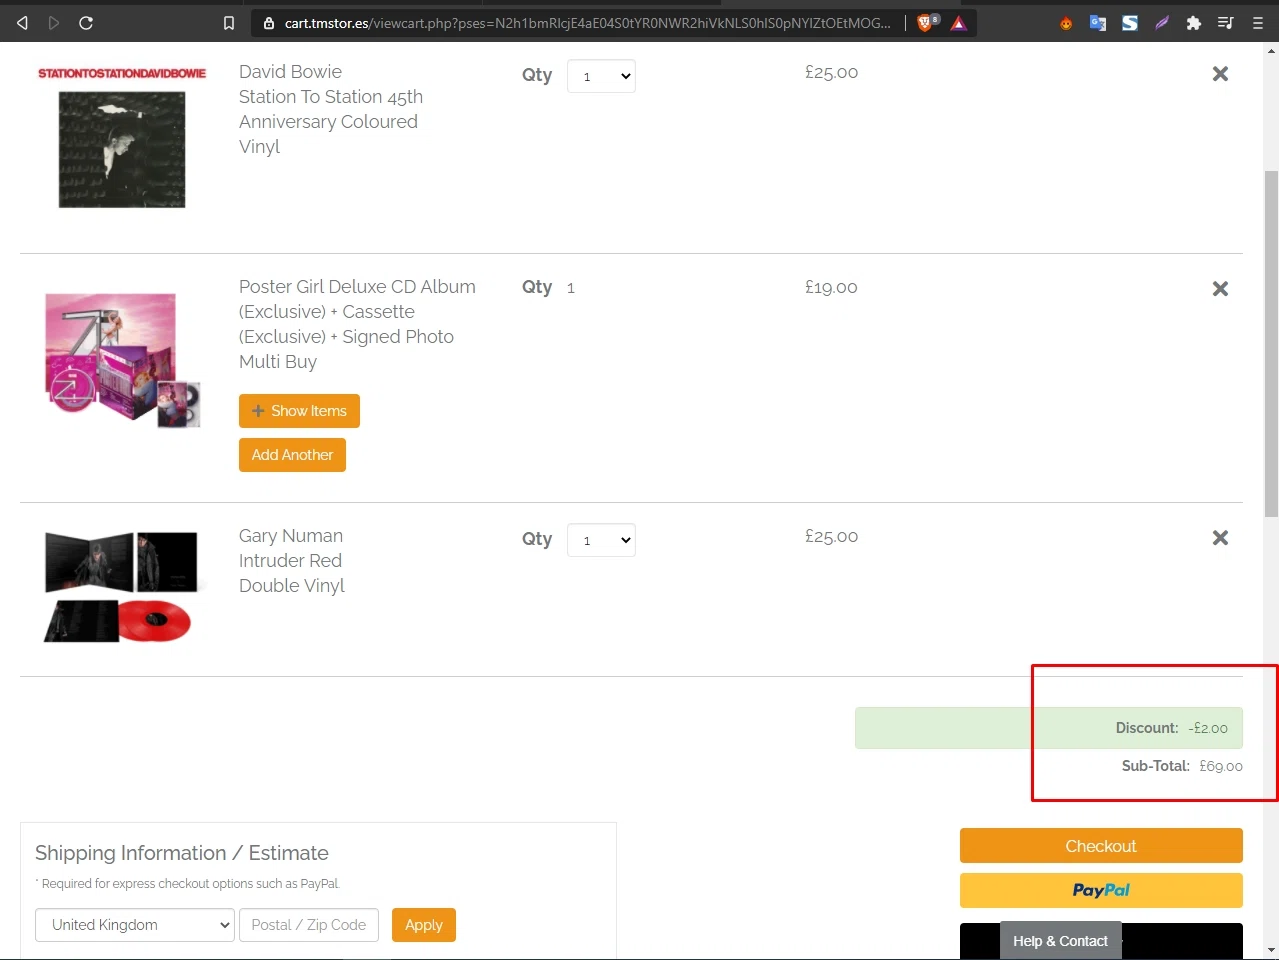
Task: Open quantity dropdown for David Bowie vinyl
Action: tap(601, 76)
